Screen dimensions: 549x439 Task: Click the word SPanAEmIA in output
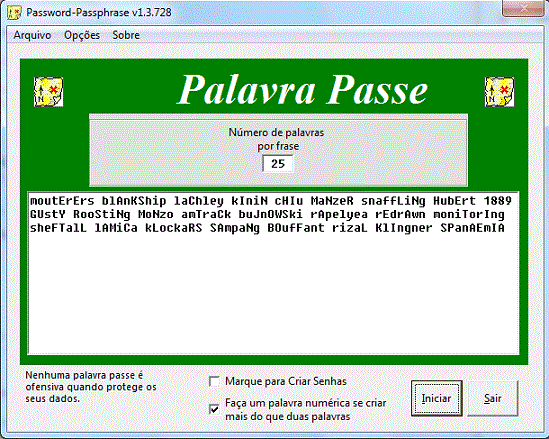click(472, 228)
